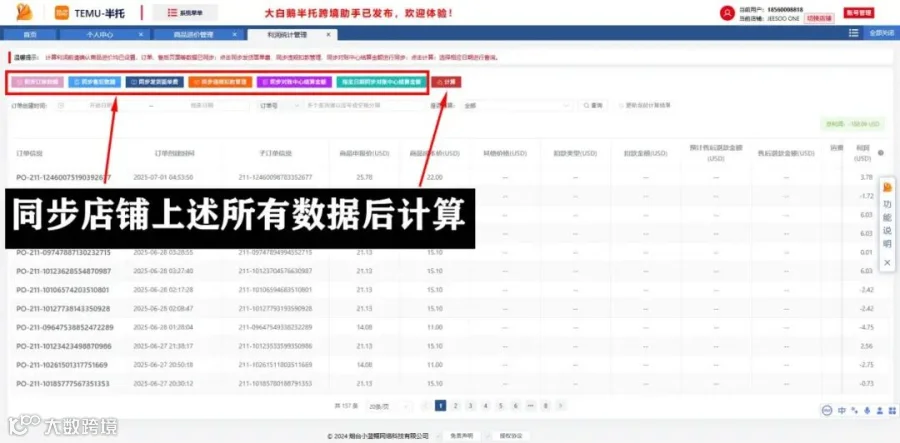Click order PO-211-10106574203510801
This screenshot has width=900, height=443.
pyautogui.click(x=63, y=290)
